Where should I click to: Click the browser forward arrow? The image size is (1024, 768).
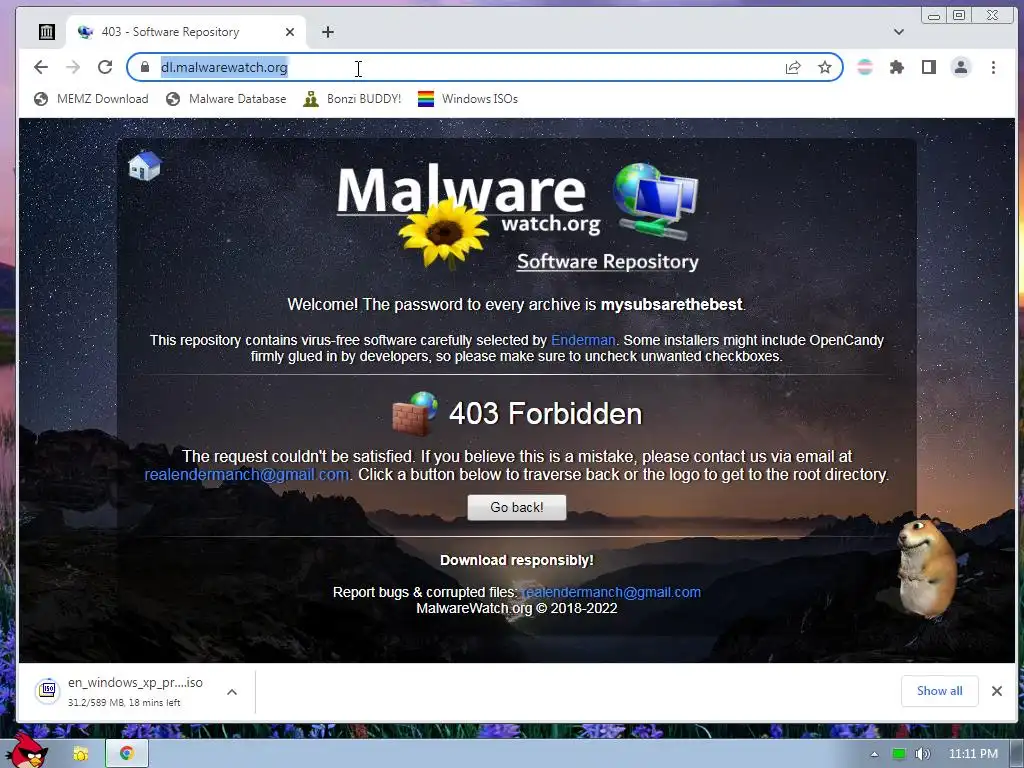(x=73, y=67)
